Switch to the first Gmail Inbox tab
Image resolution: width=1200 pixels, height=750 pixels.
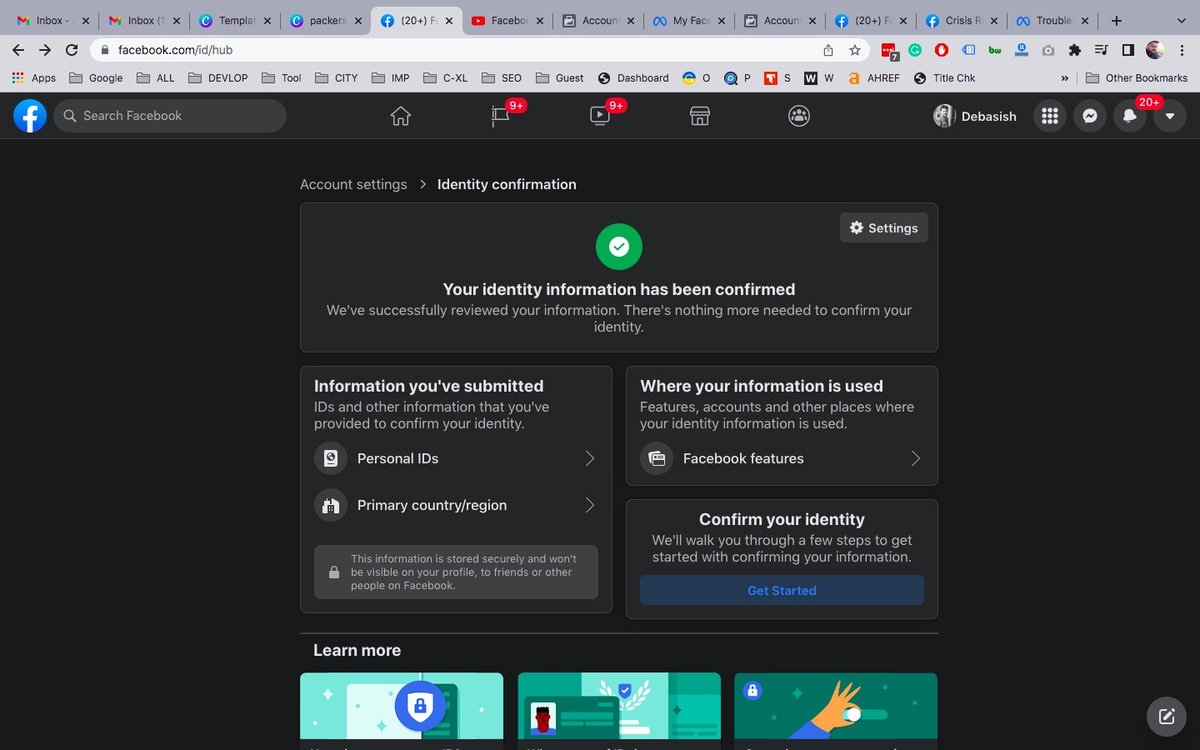pos(54,20)
